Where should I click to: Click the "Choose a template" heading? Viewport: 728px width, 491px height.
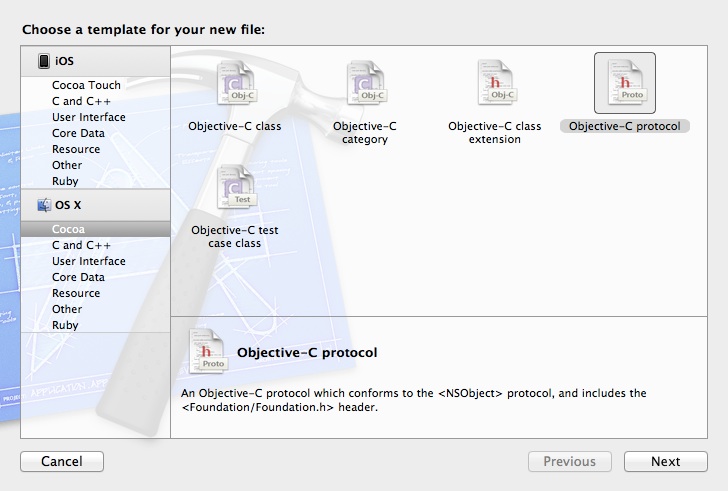pyautogui.click(x=143, y=30)
